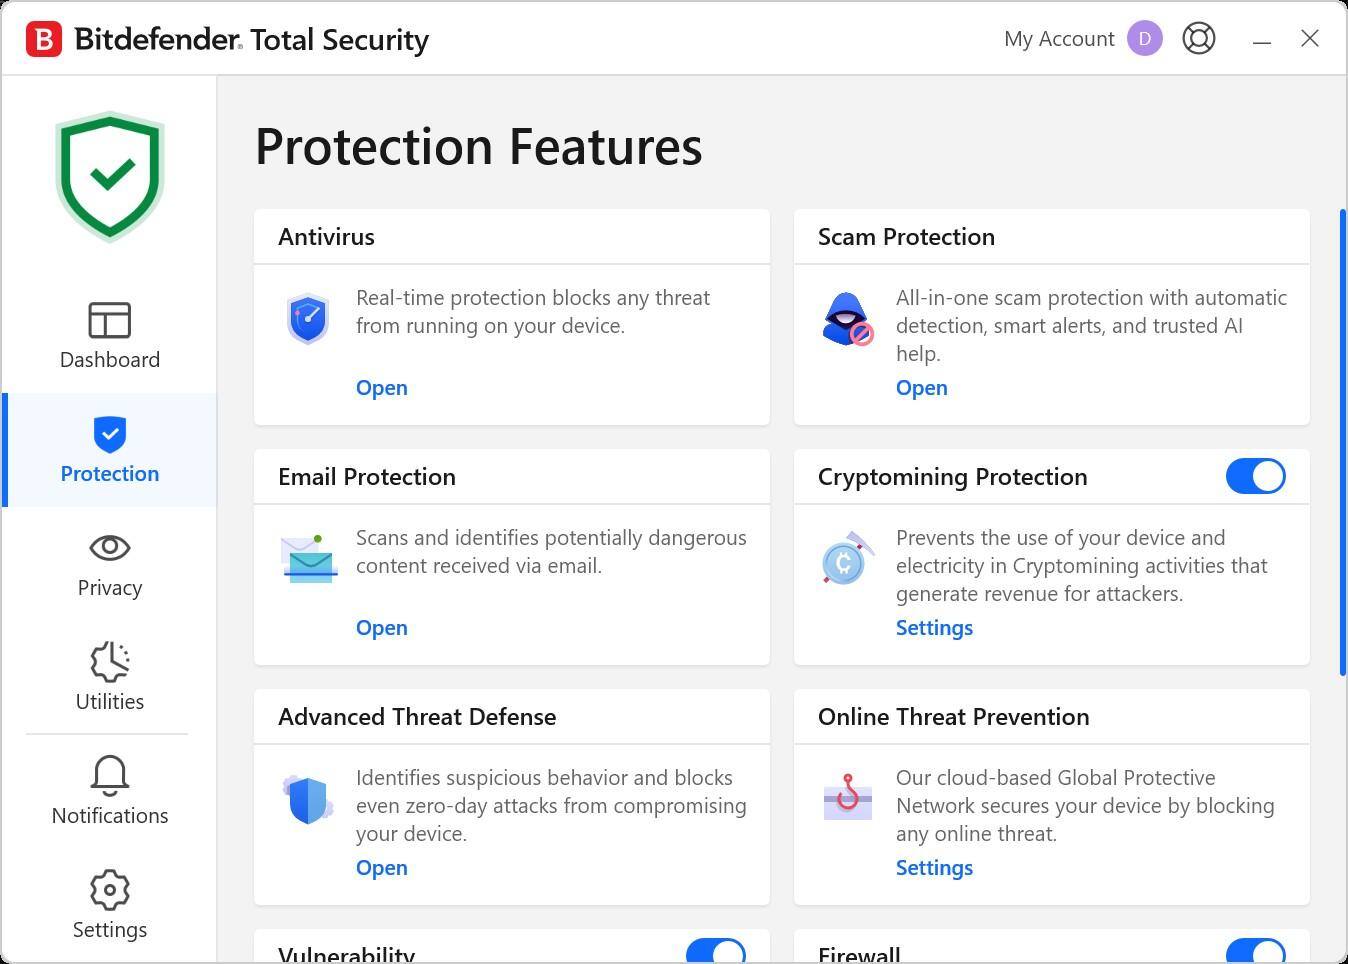The width and height of the screenshot is (1348, 964).
Task: Click the Utilities icon in sidebar
Action: coord(109,661)
